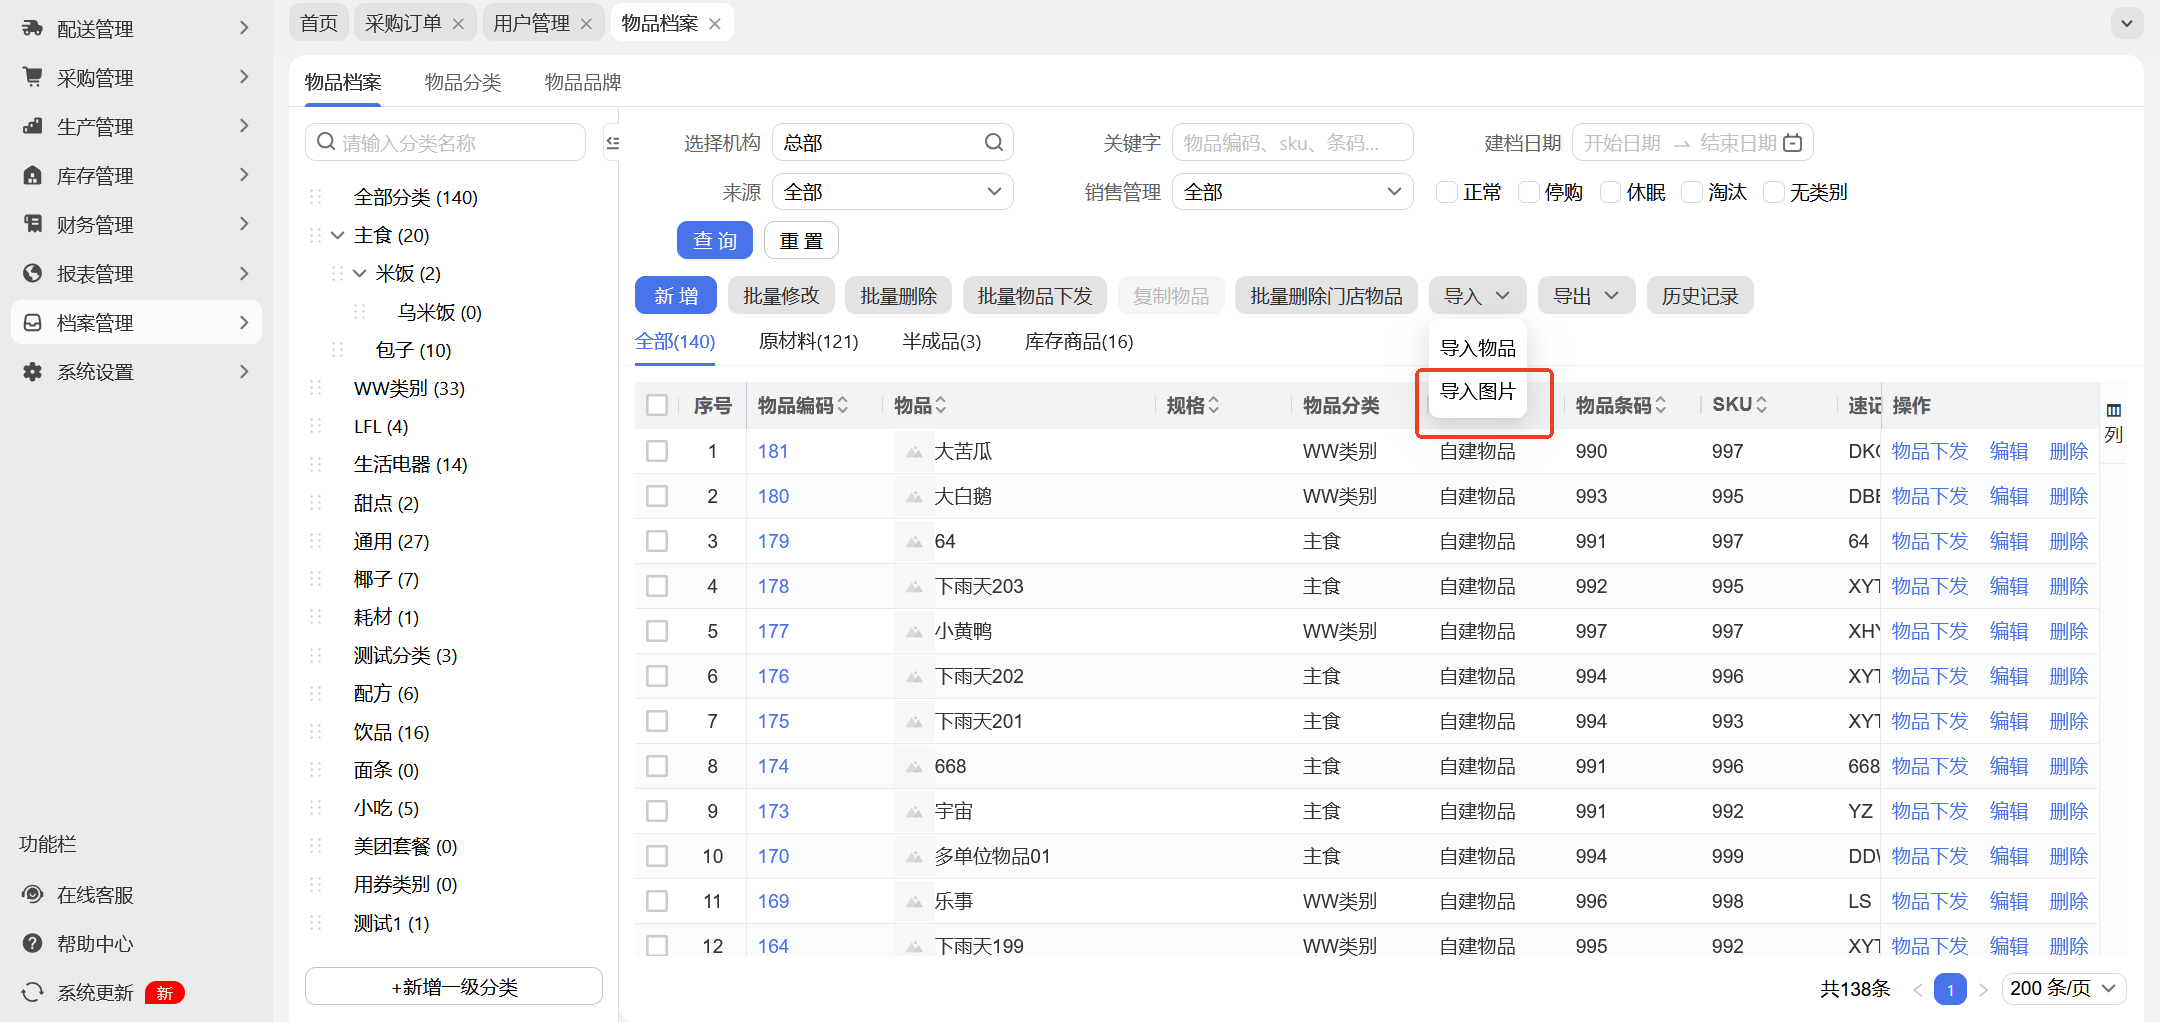Click the 关键字 search input field
The height and width of the screenshot is (1022, 2160).
tap(1291, 143)
